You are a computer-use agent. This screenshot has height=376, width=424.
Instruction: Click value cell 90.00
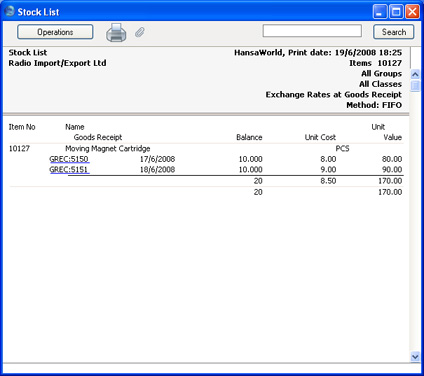[392, 170]
